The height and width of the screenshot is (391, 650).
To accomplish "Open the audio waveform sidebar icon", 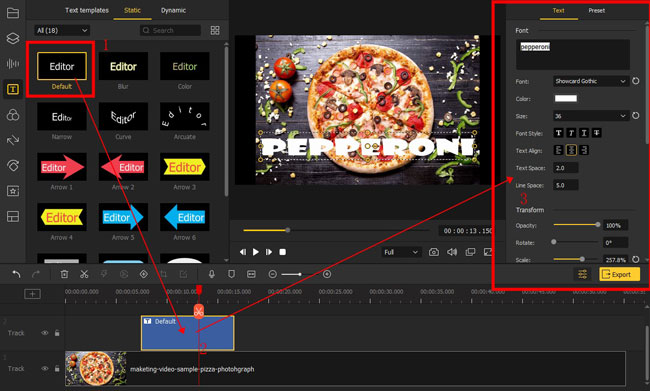I will 13,63.
